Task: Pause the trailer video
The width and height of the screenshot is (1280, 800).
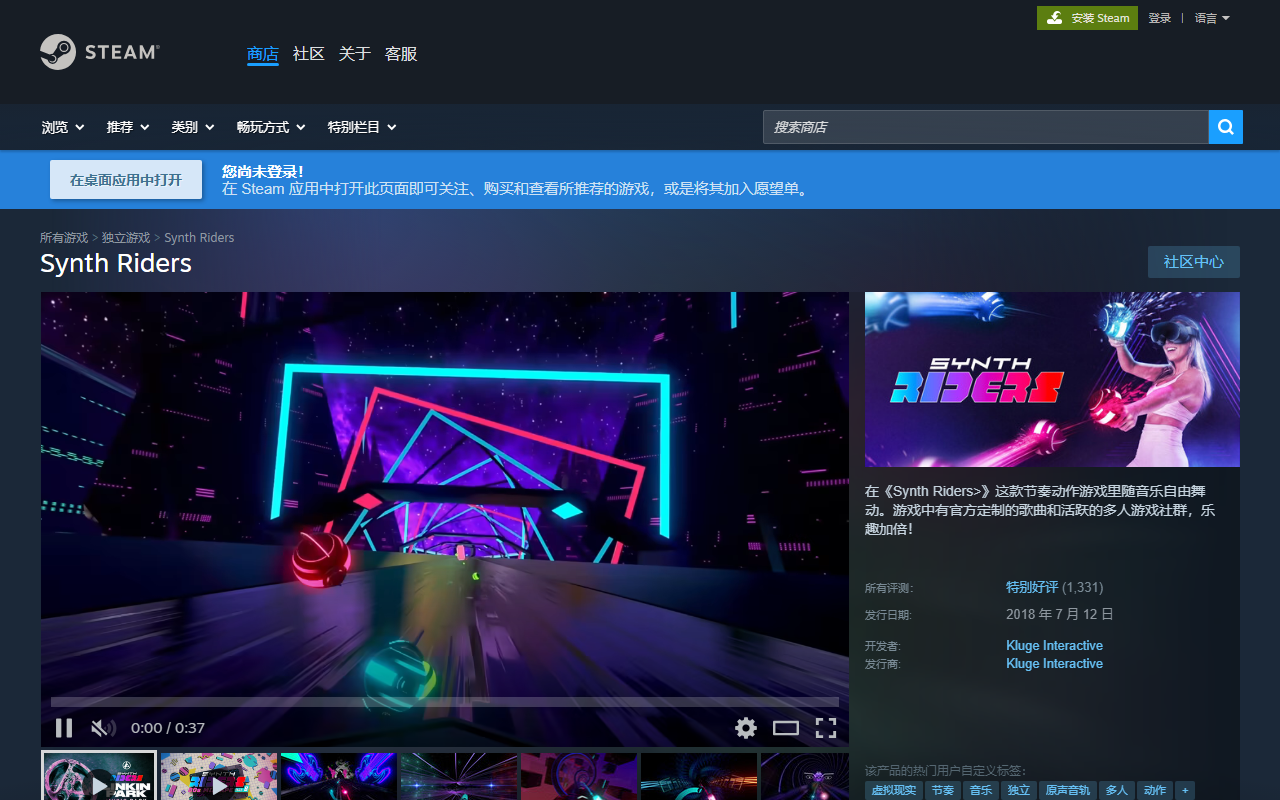Action: pyautogui.click(x=64, y=728)
